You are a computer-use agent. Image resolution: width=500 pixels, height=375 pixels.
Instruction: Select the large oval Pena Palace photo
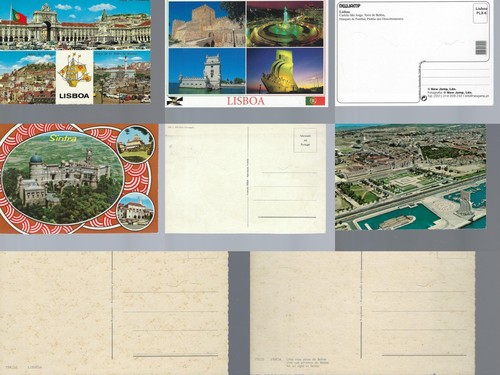[63, 178]
